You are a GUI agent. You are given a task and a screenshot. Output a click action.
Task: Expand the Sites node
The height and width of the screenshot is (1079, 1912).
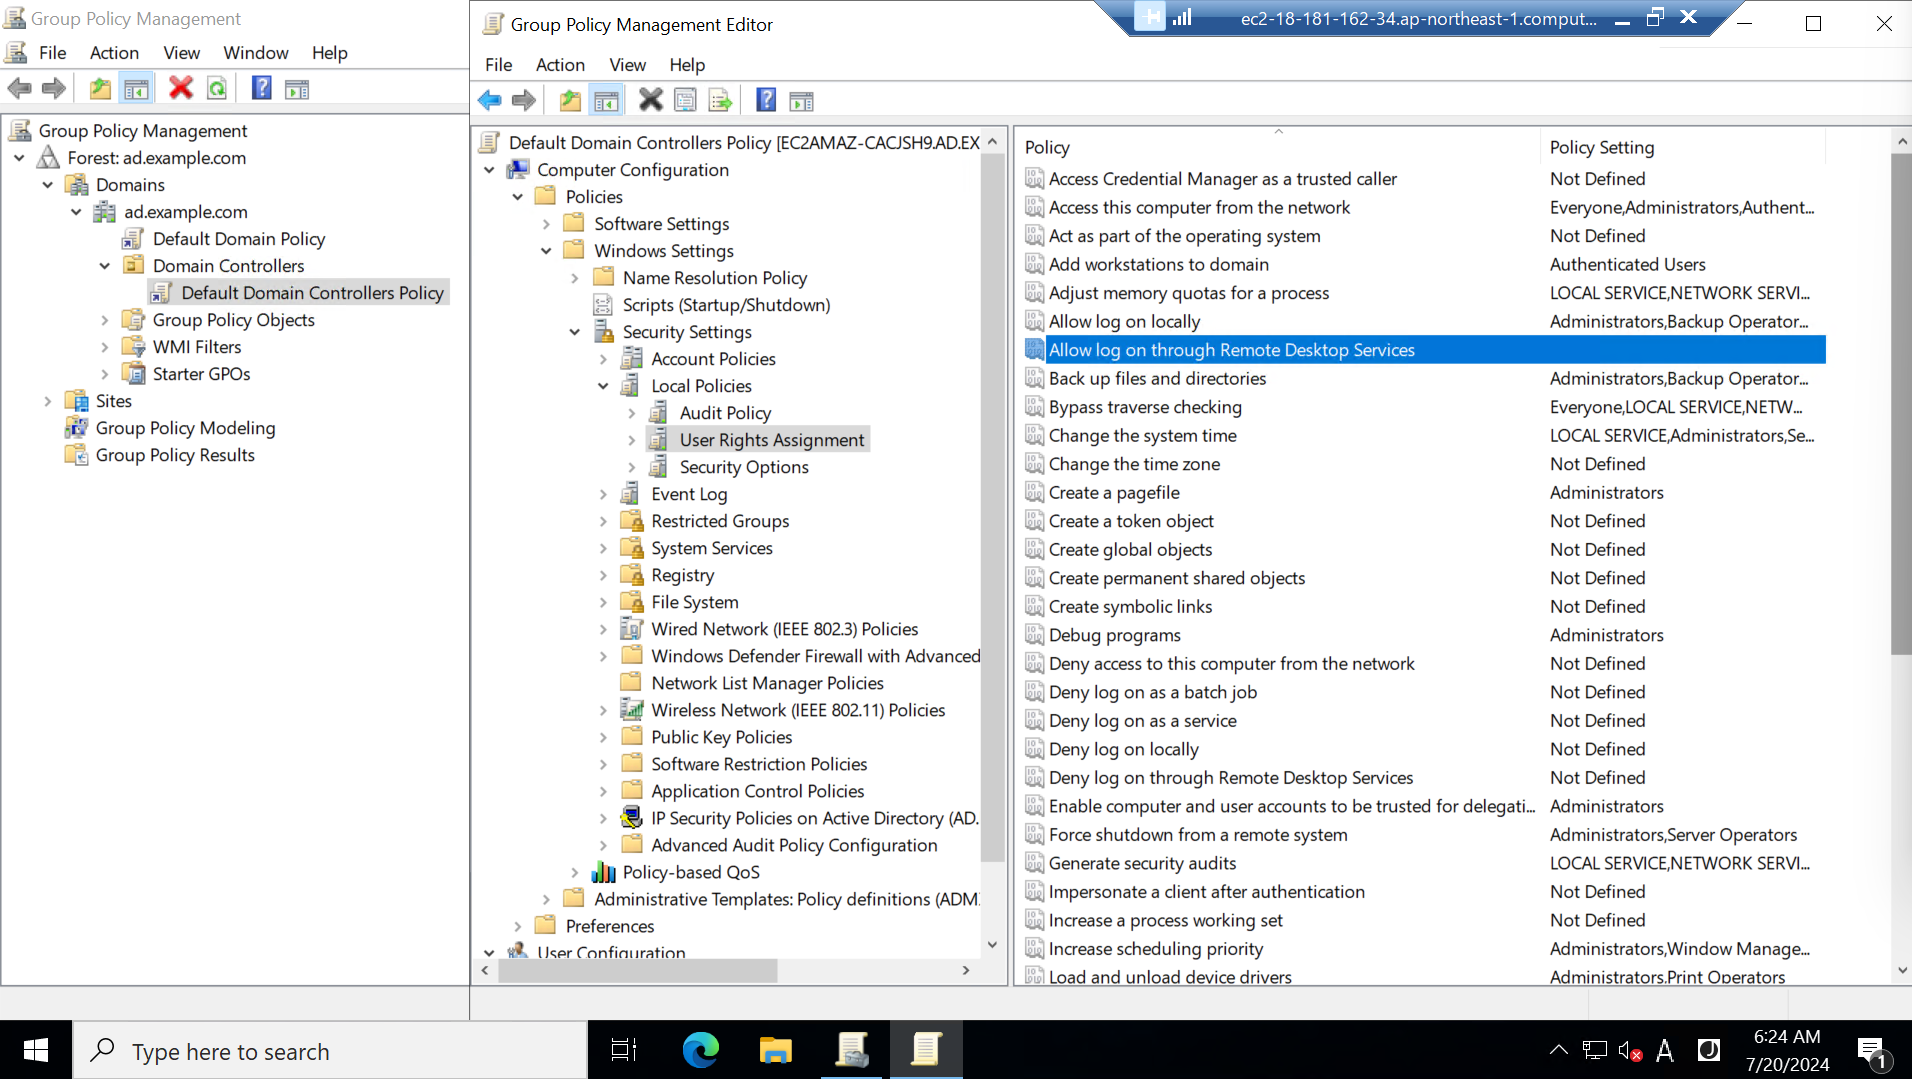[x=48, y=401]
